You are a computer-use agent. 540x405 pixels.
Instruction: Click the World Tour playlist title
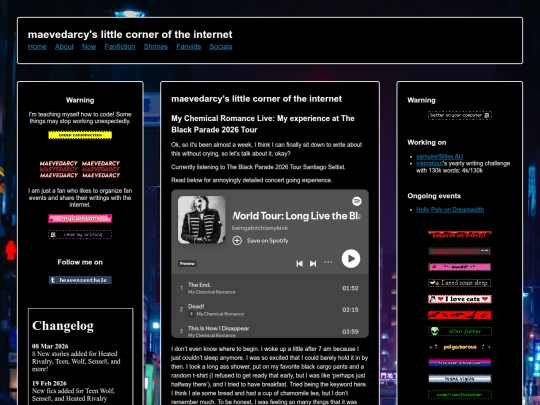[297, 216]
